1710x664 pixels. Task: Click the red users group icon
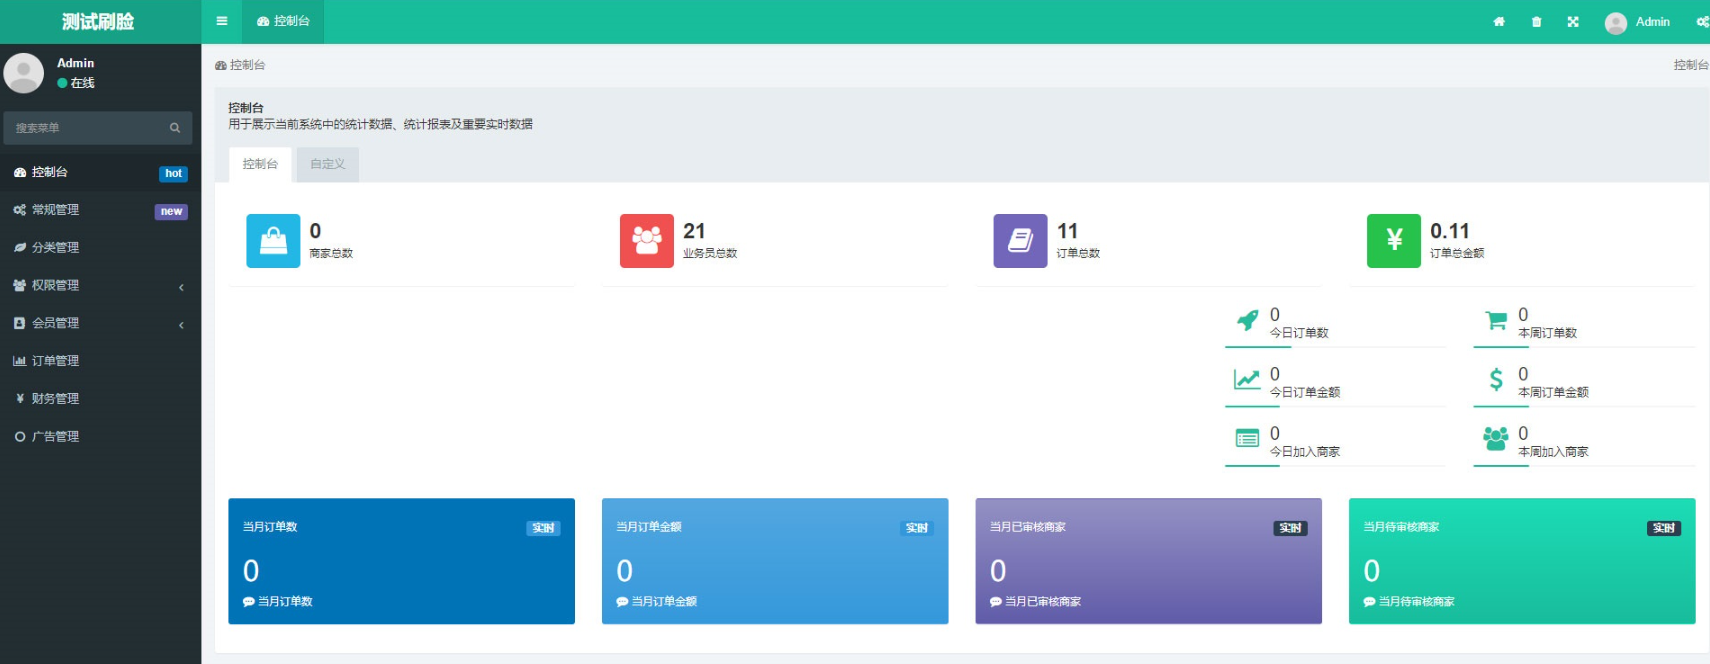pos(646,241)
